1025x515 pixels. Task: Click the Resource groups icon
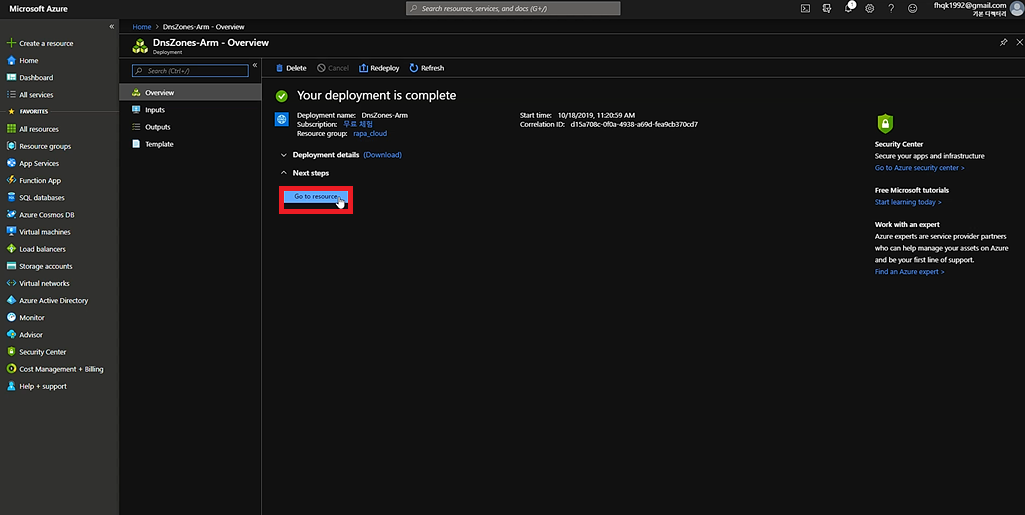tap(11, 146)
